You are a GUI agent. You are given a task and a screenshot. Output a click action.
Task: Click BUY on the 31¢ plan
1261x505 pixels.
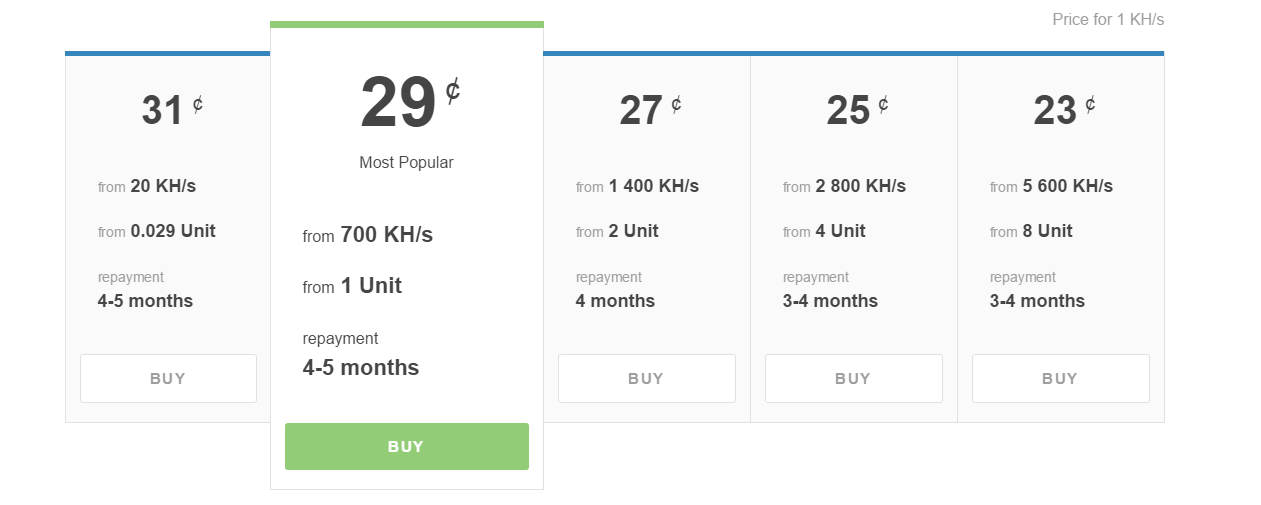point(168,378)
